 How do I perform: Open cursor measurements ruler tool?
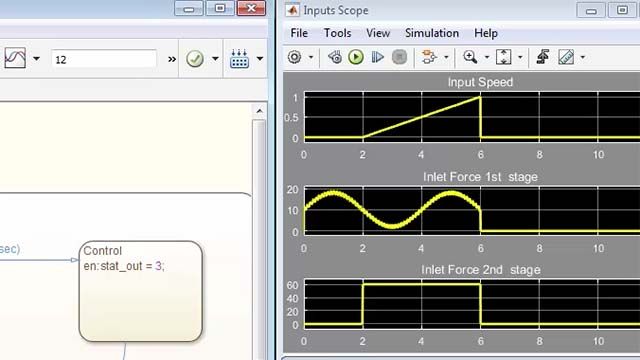[x=566, y=57]
